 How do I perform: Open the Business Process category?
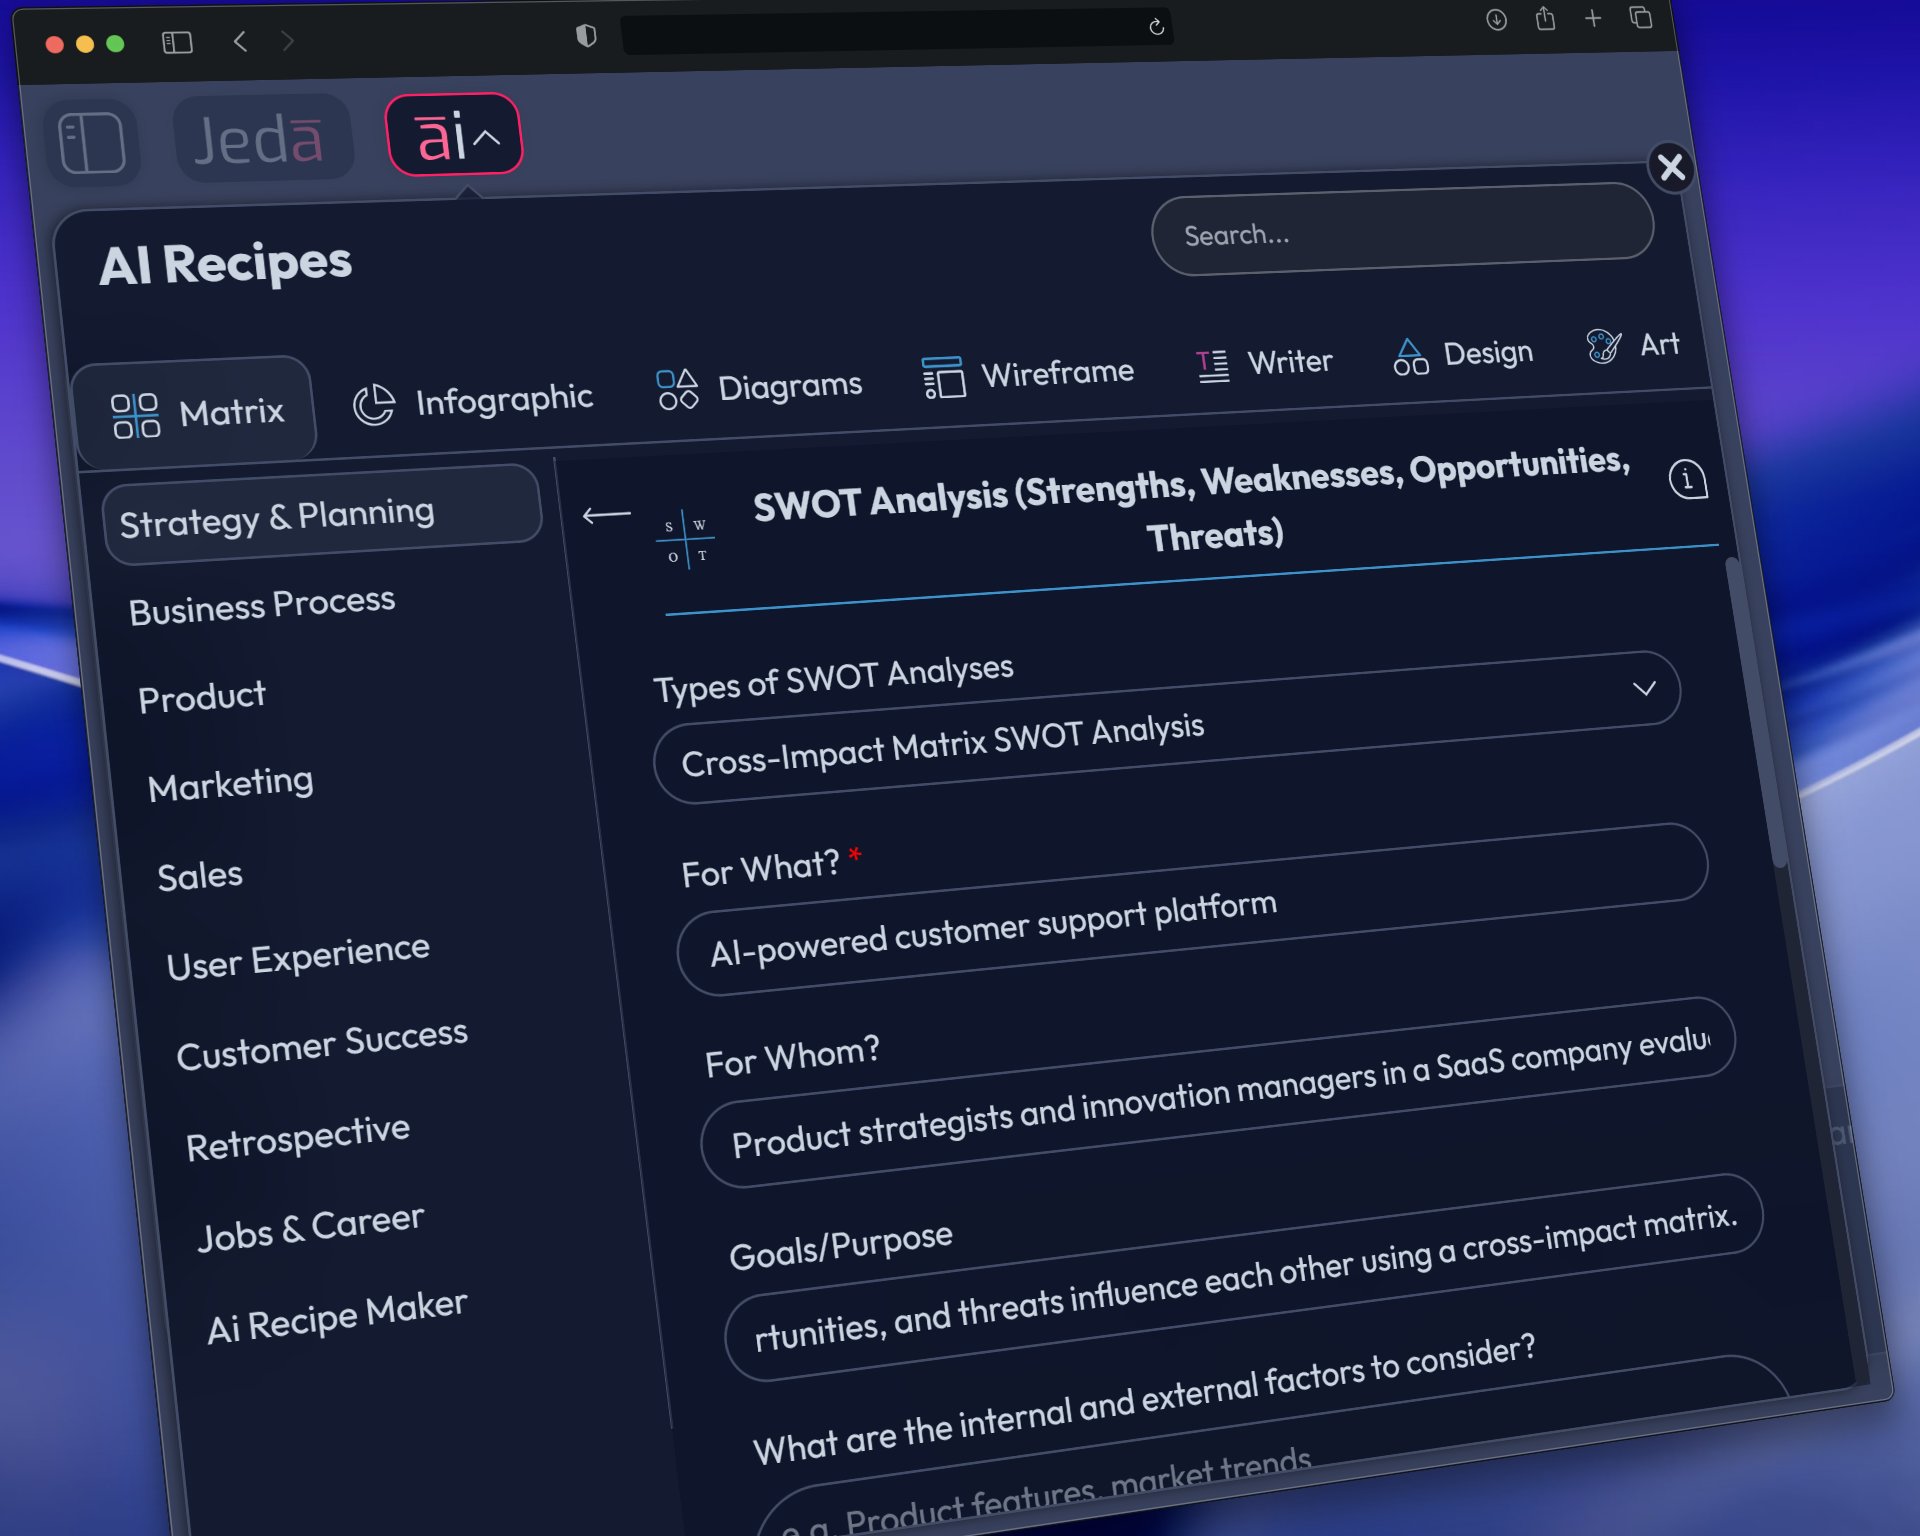tap(262, 605)
